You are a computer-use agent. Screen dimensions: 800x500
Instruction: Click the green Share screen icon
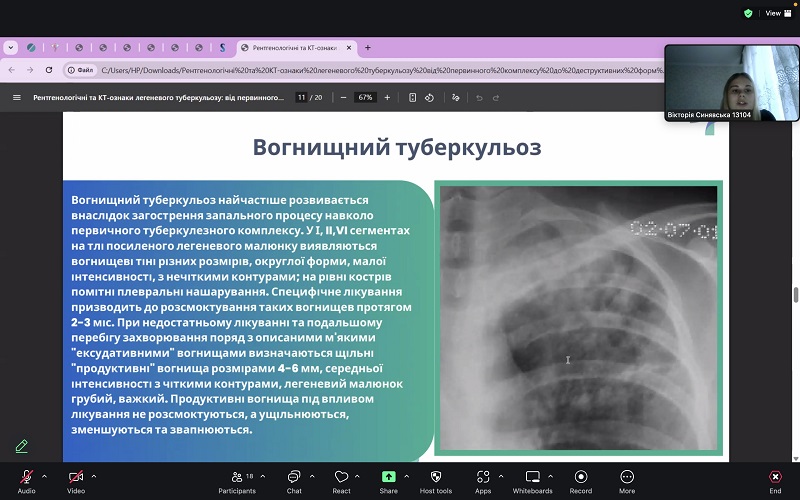click(x=388, y=477)
